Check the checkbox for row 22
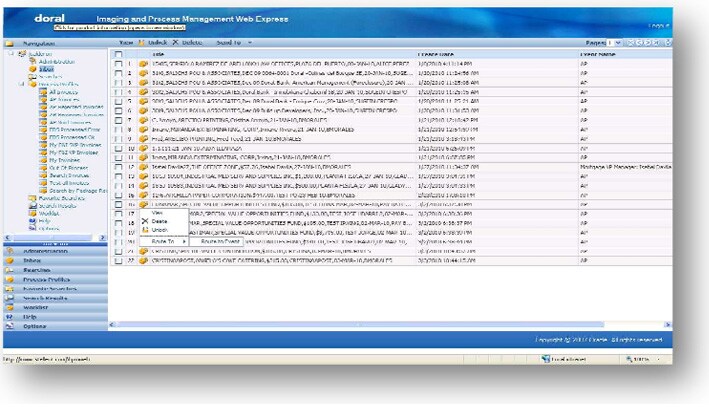The image size is (709, 411). (x=118, y=260)
